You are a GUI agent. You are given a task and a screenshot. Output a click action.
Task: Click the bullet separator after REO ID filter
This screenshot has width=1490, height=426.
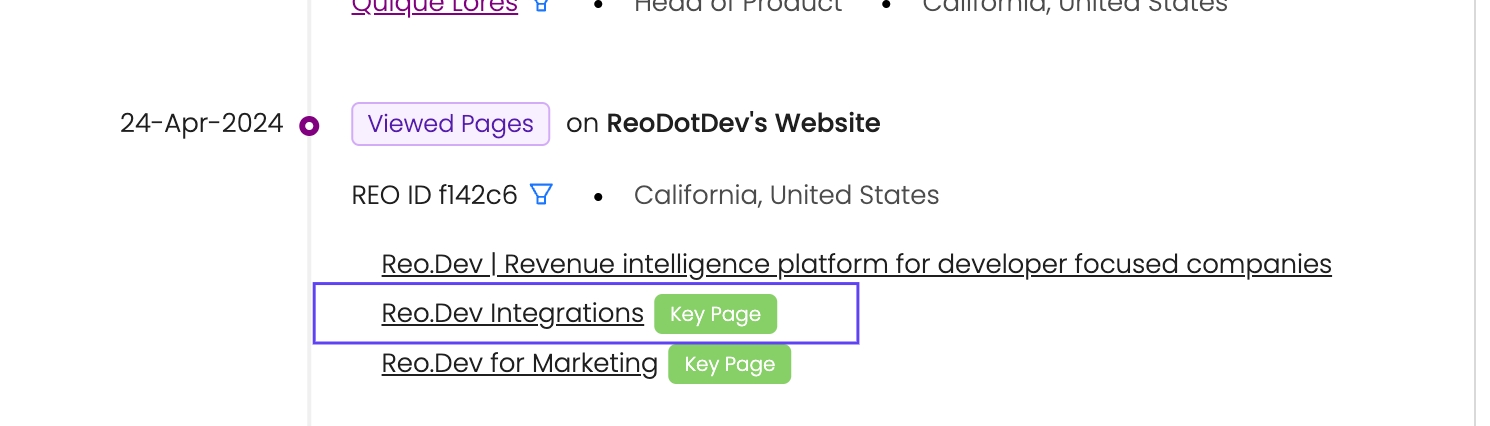tap(598, 195)
